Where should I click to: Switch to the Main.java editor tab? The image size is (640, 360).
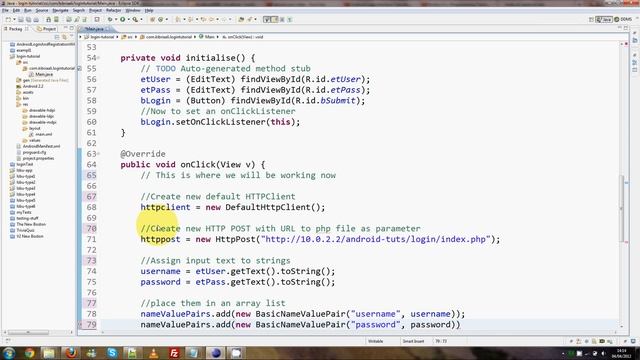[95, 29]
